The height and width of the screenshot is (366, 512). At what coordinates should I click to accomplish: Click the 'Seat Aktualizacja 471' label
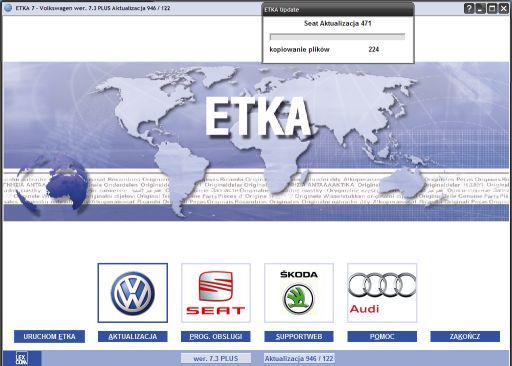coord(337,23)
